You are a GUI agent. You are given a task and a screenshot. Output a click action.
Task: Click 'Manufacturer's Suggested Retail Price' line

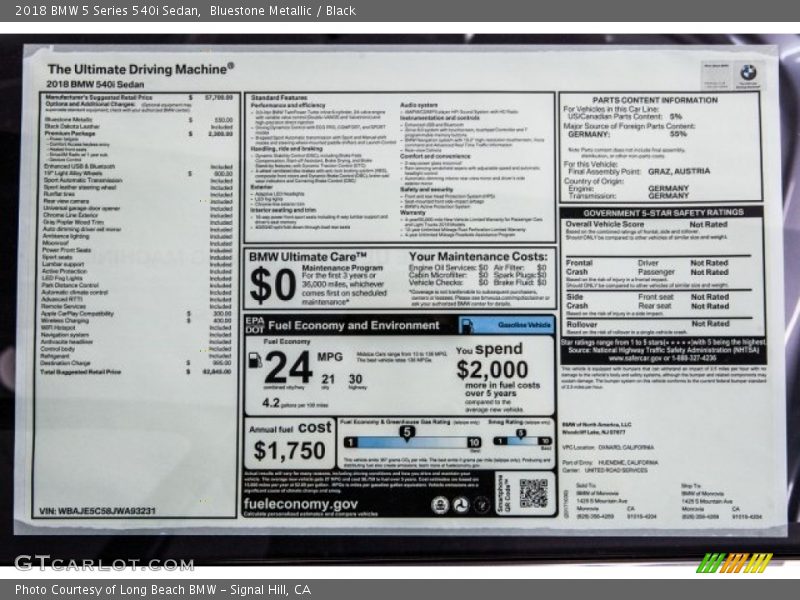pyautogui.click(x=139, y=97)
